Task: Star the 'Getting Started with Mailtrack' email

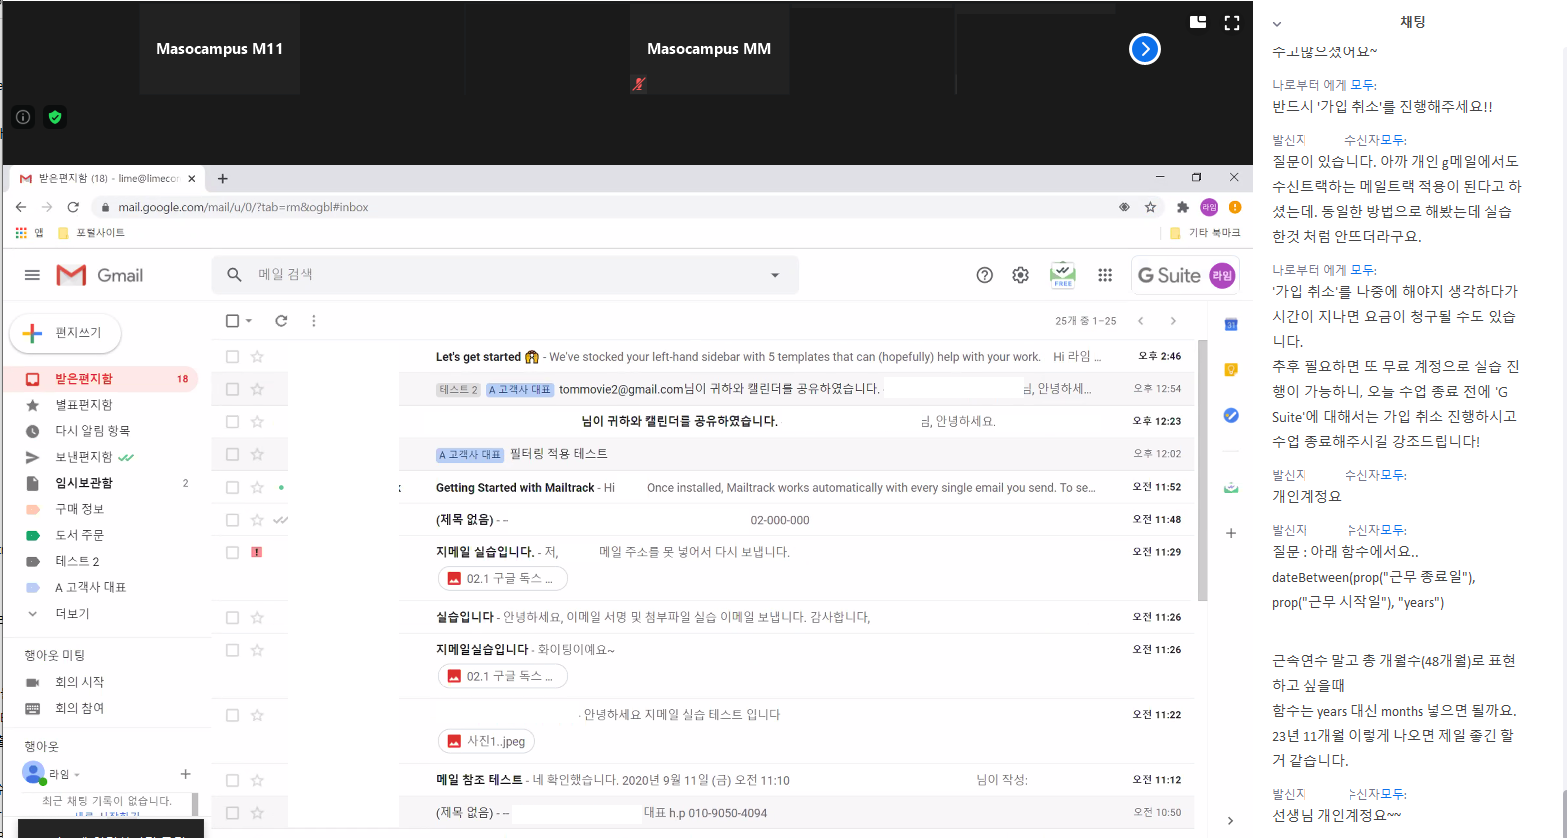Action: point(257,487)
